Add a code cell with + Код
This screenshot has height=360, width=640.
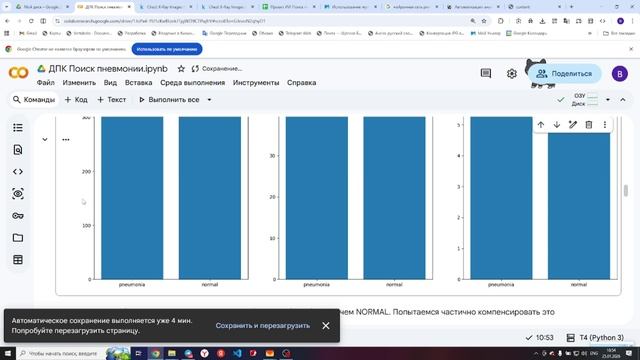point(76,100)
